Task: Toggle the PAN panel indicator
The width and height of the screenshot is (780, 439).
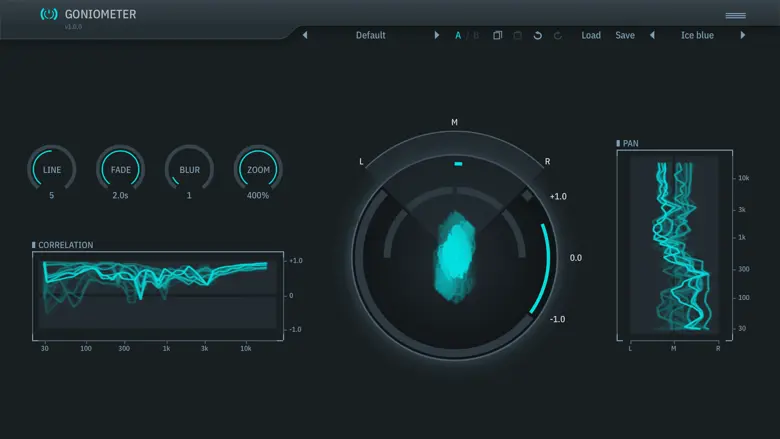Action: click(618, 143)
